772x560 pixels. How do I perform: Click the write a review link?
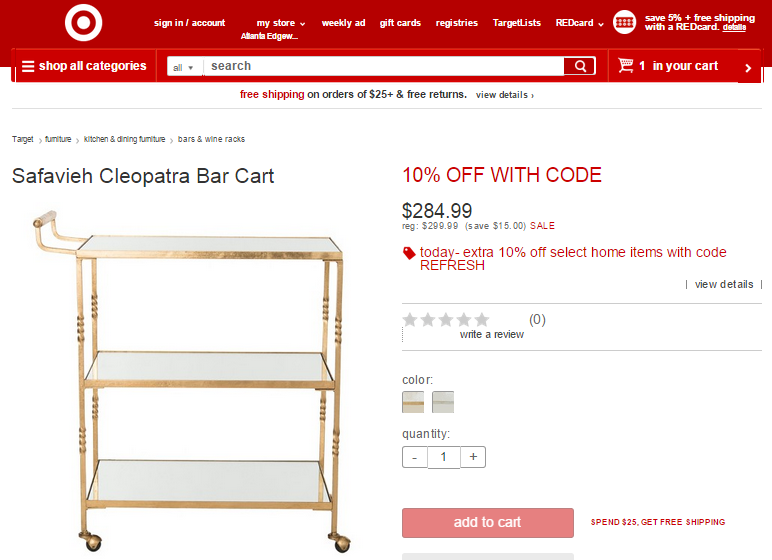(491, 334)
